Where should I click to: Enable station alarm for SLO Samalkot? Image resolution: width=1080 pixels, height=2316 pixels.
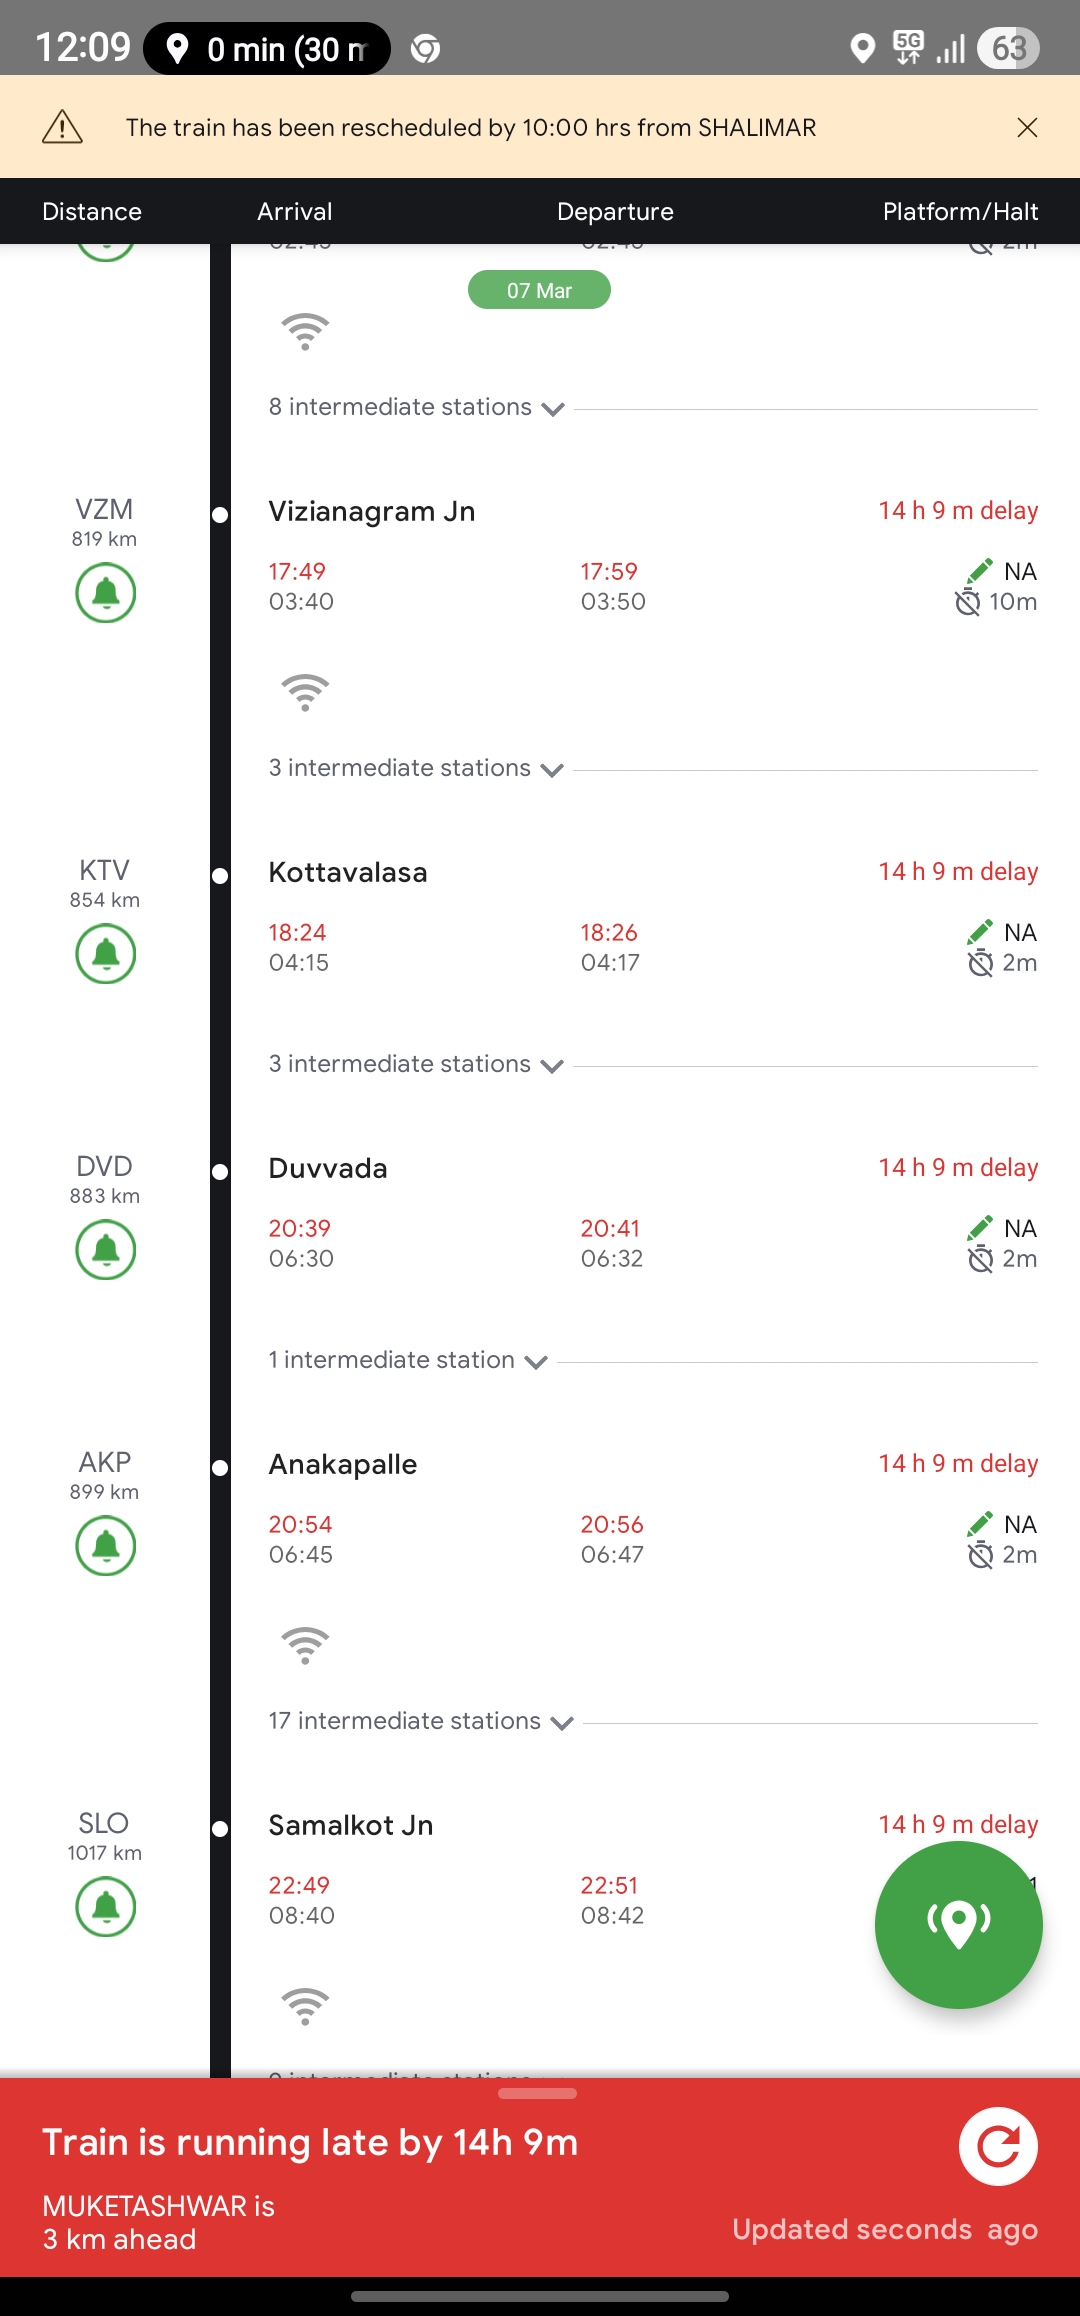(106, 1907)
